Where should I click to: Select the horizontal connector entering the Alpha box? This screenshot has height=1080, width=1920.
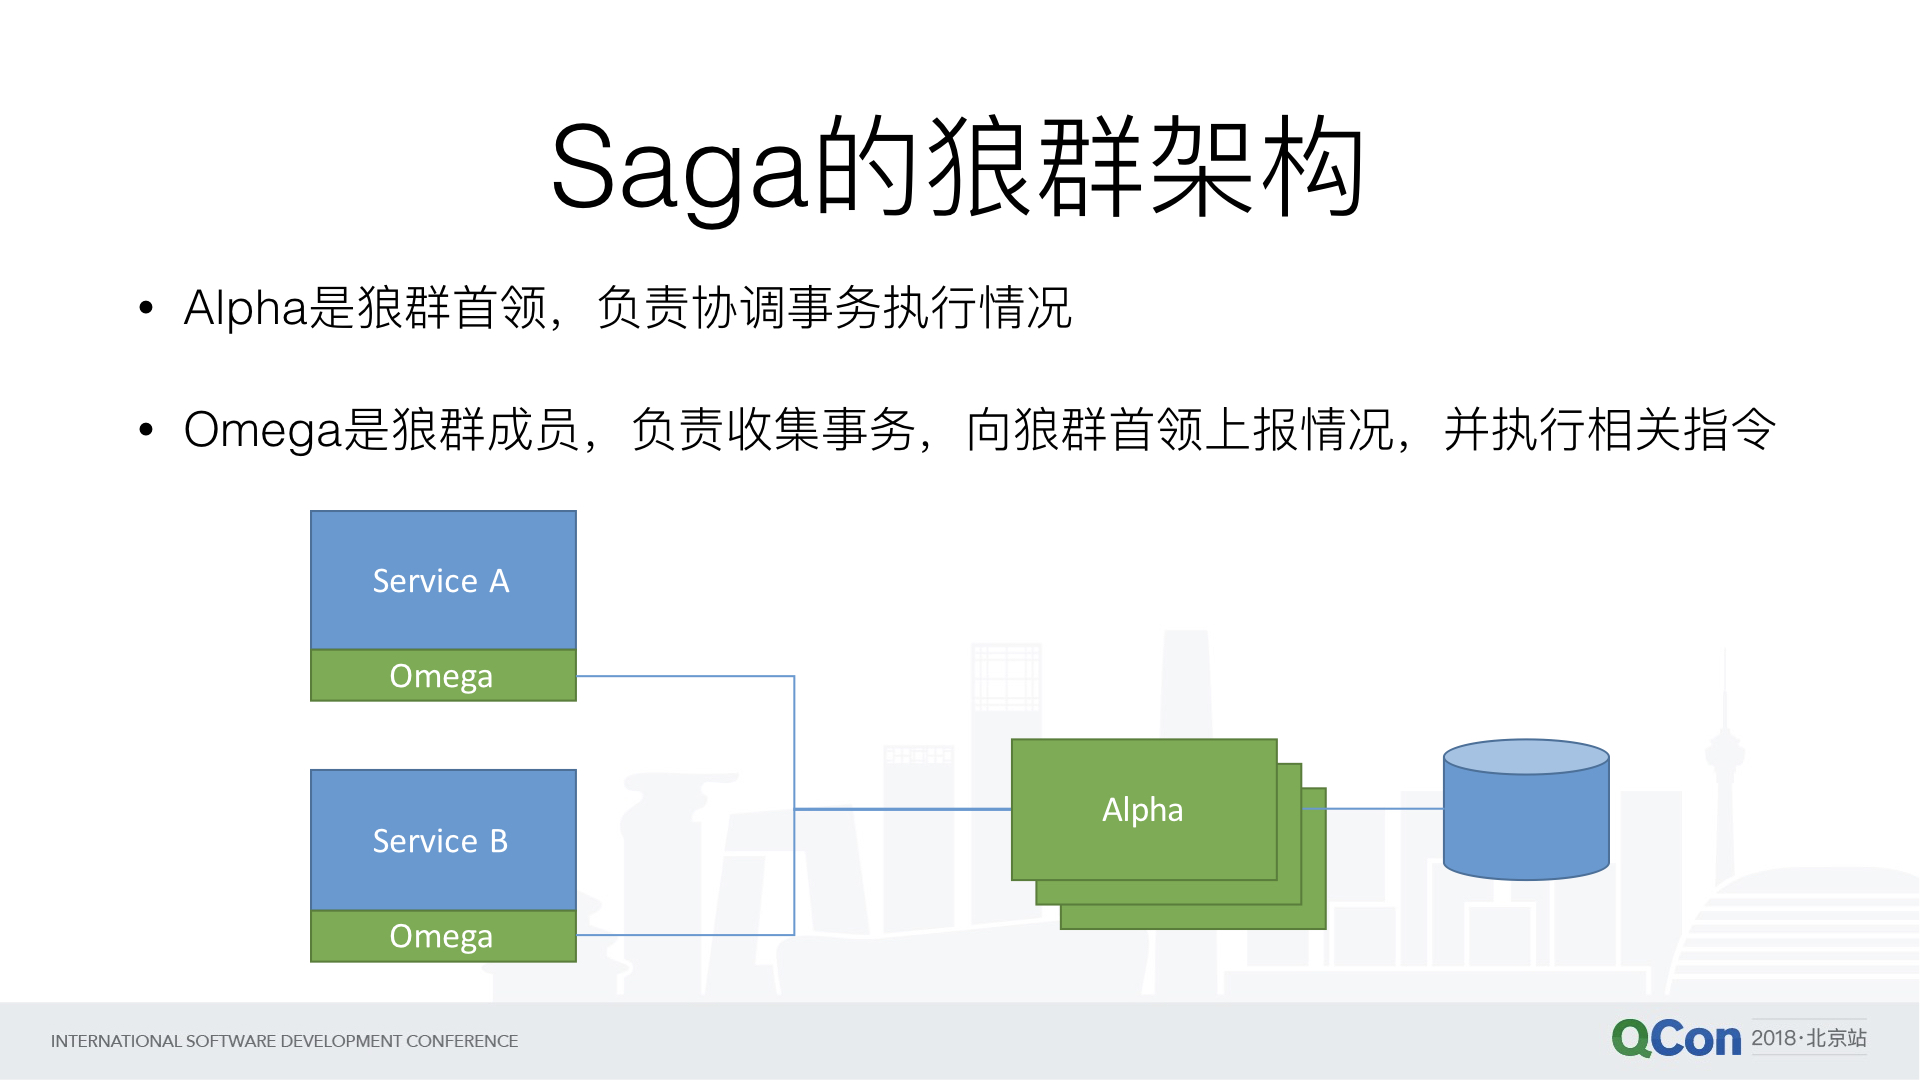(902, 808)
